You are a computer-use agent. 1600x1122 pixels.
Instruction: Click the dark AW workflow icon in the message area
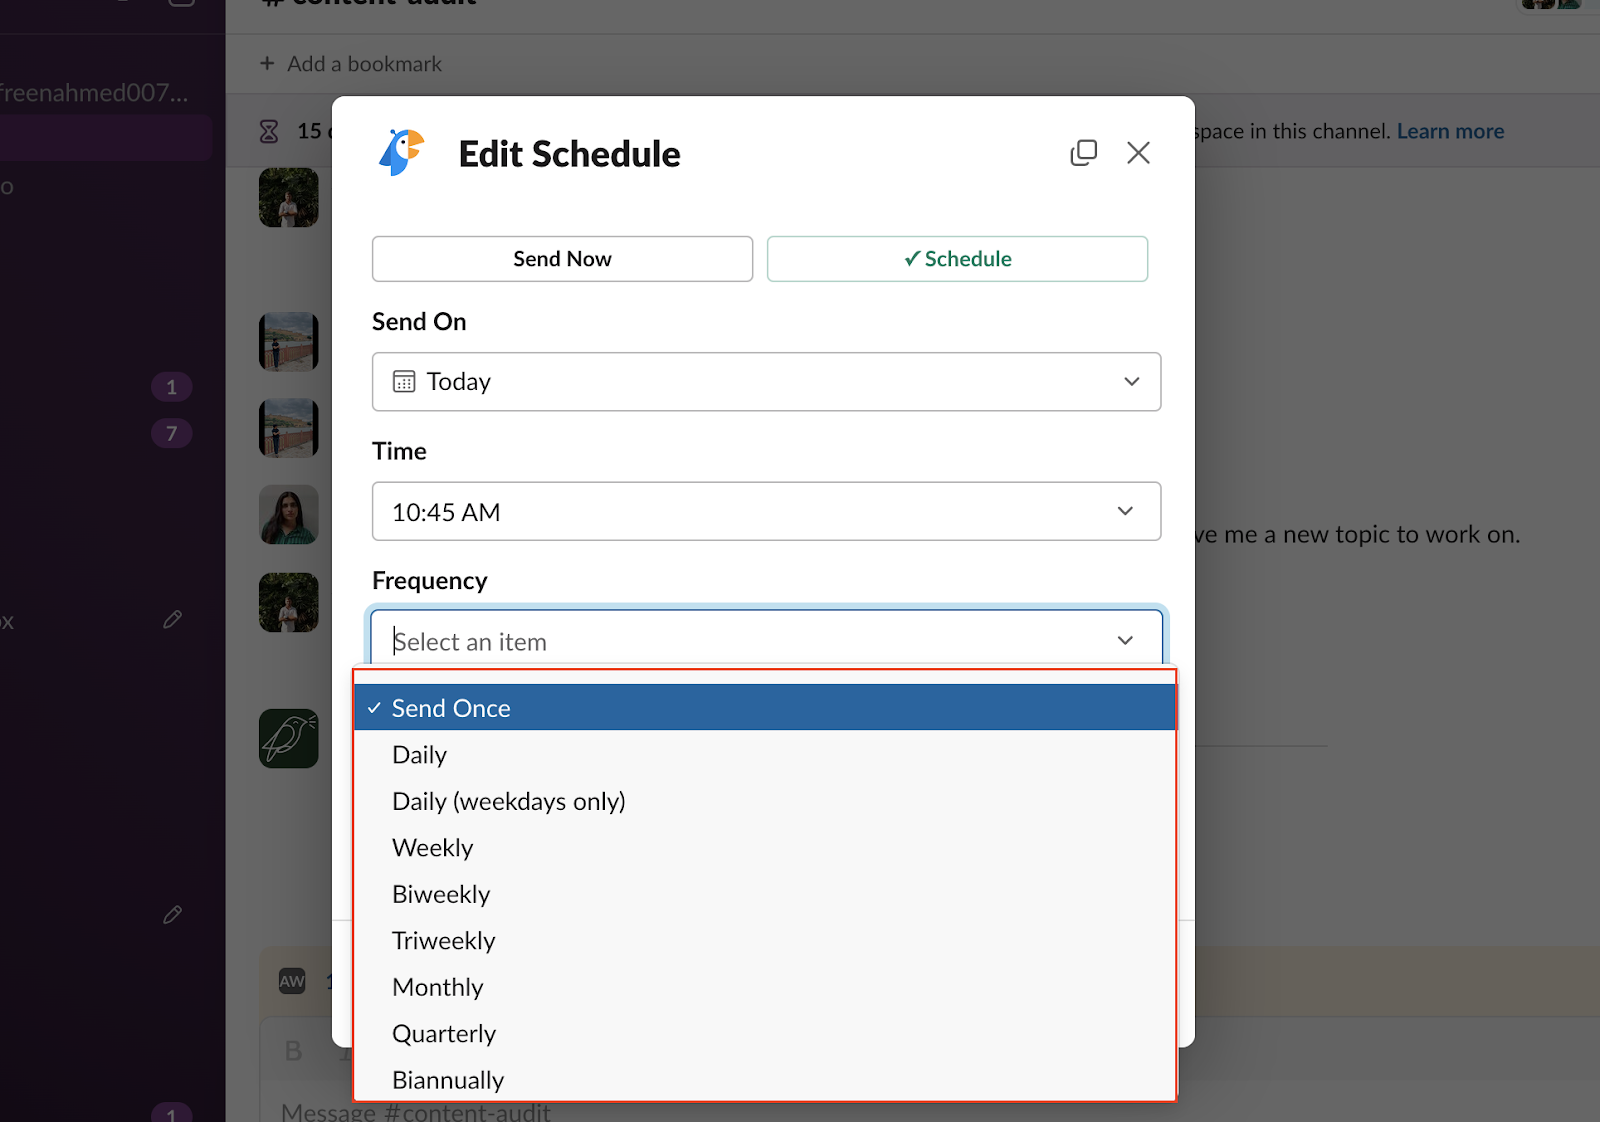click(291, 981)
